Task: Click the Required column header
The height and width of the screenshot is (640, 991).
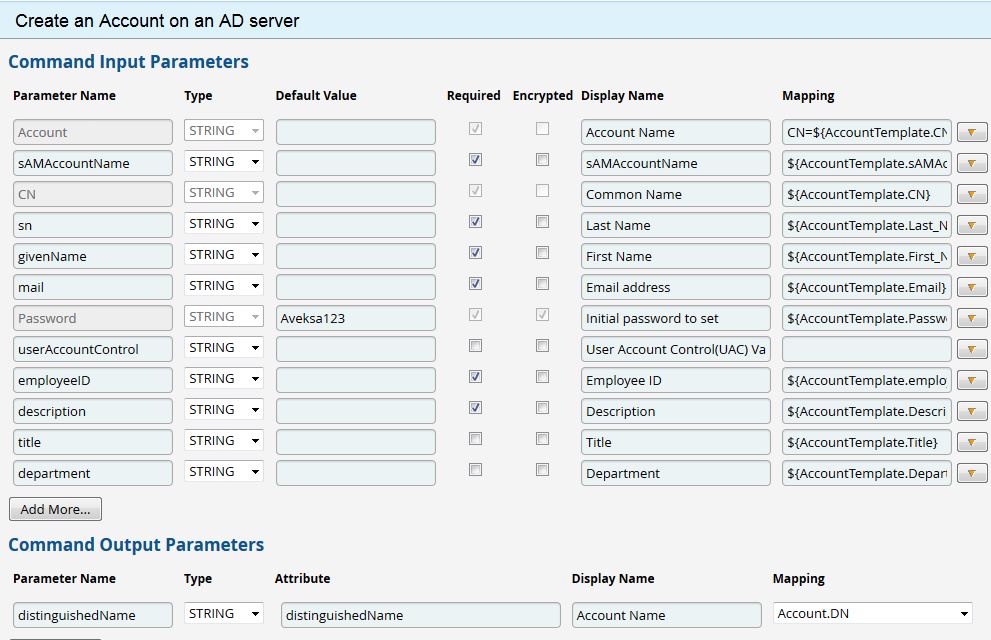Action: tap(473, 95)
